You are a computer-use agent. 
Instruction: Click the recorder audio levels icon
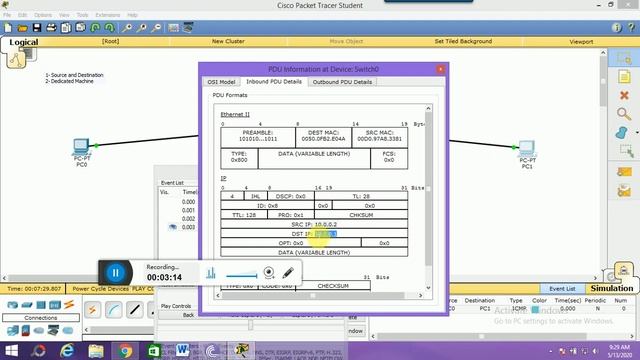pos(211,273)
